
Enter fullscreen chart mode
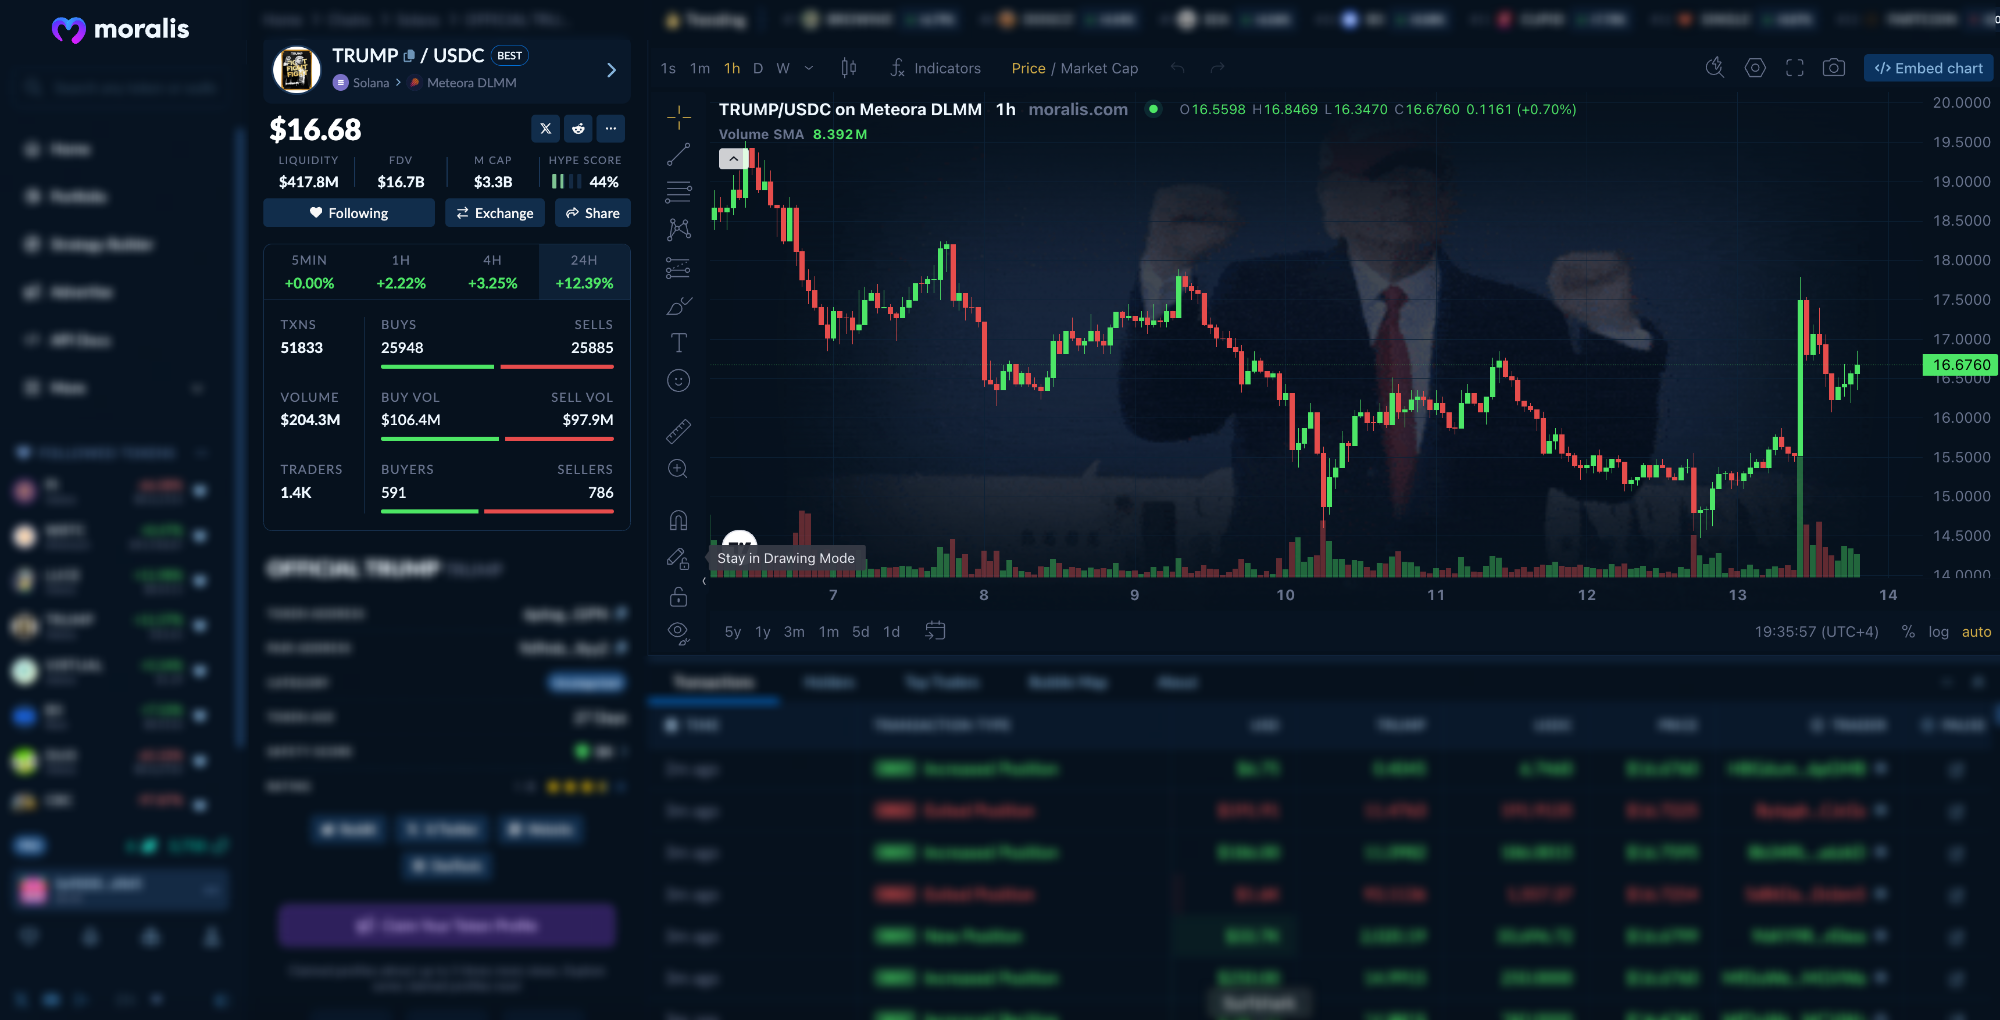pyautogui.click(x=1795, y=68)
